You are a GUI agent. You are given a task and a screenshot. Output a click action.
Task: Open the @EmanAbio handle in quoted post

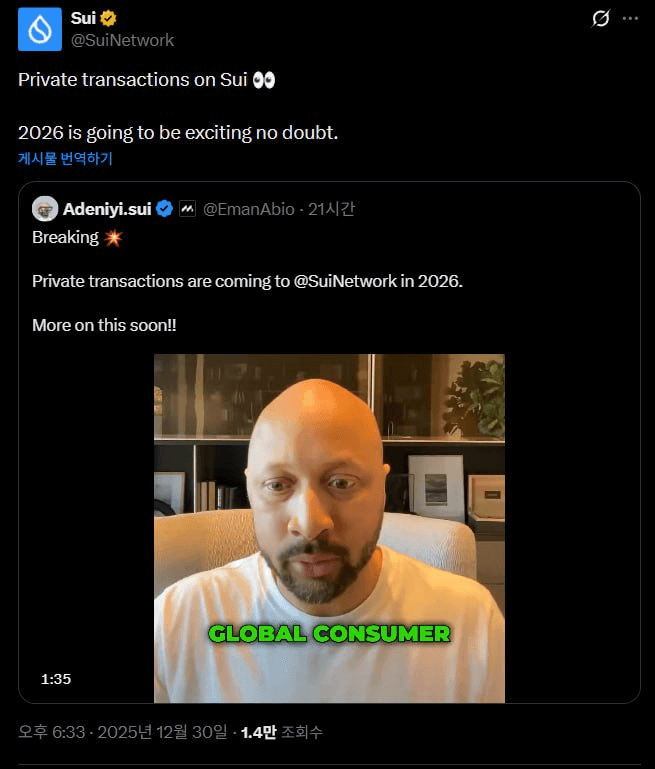pos(249,209)
